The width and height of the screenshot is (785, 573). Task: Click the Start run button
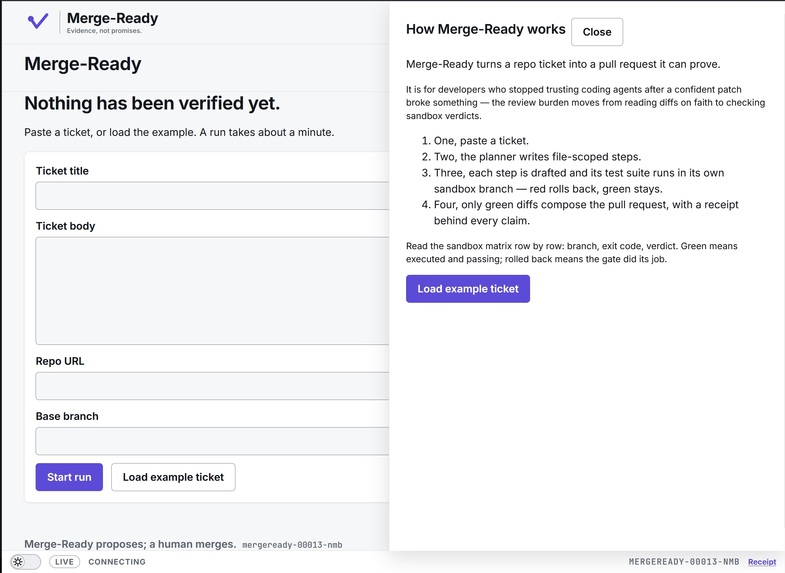click(x=69, y=477)
